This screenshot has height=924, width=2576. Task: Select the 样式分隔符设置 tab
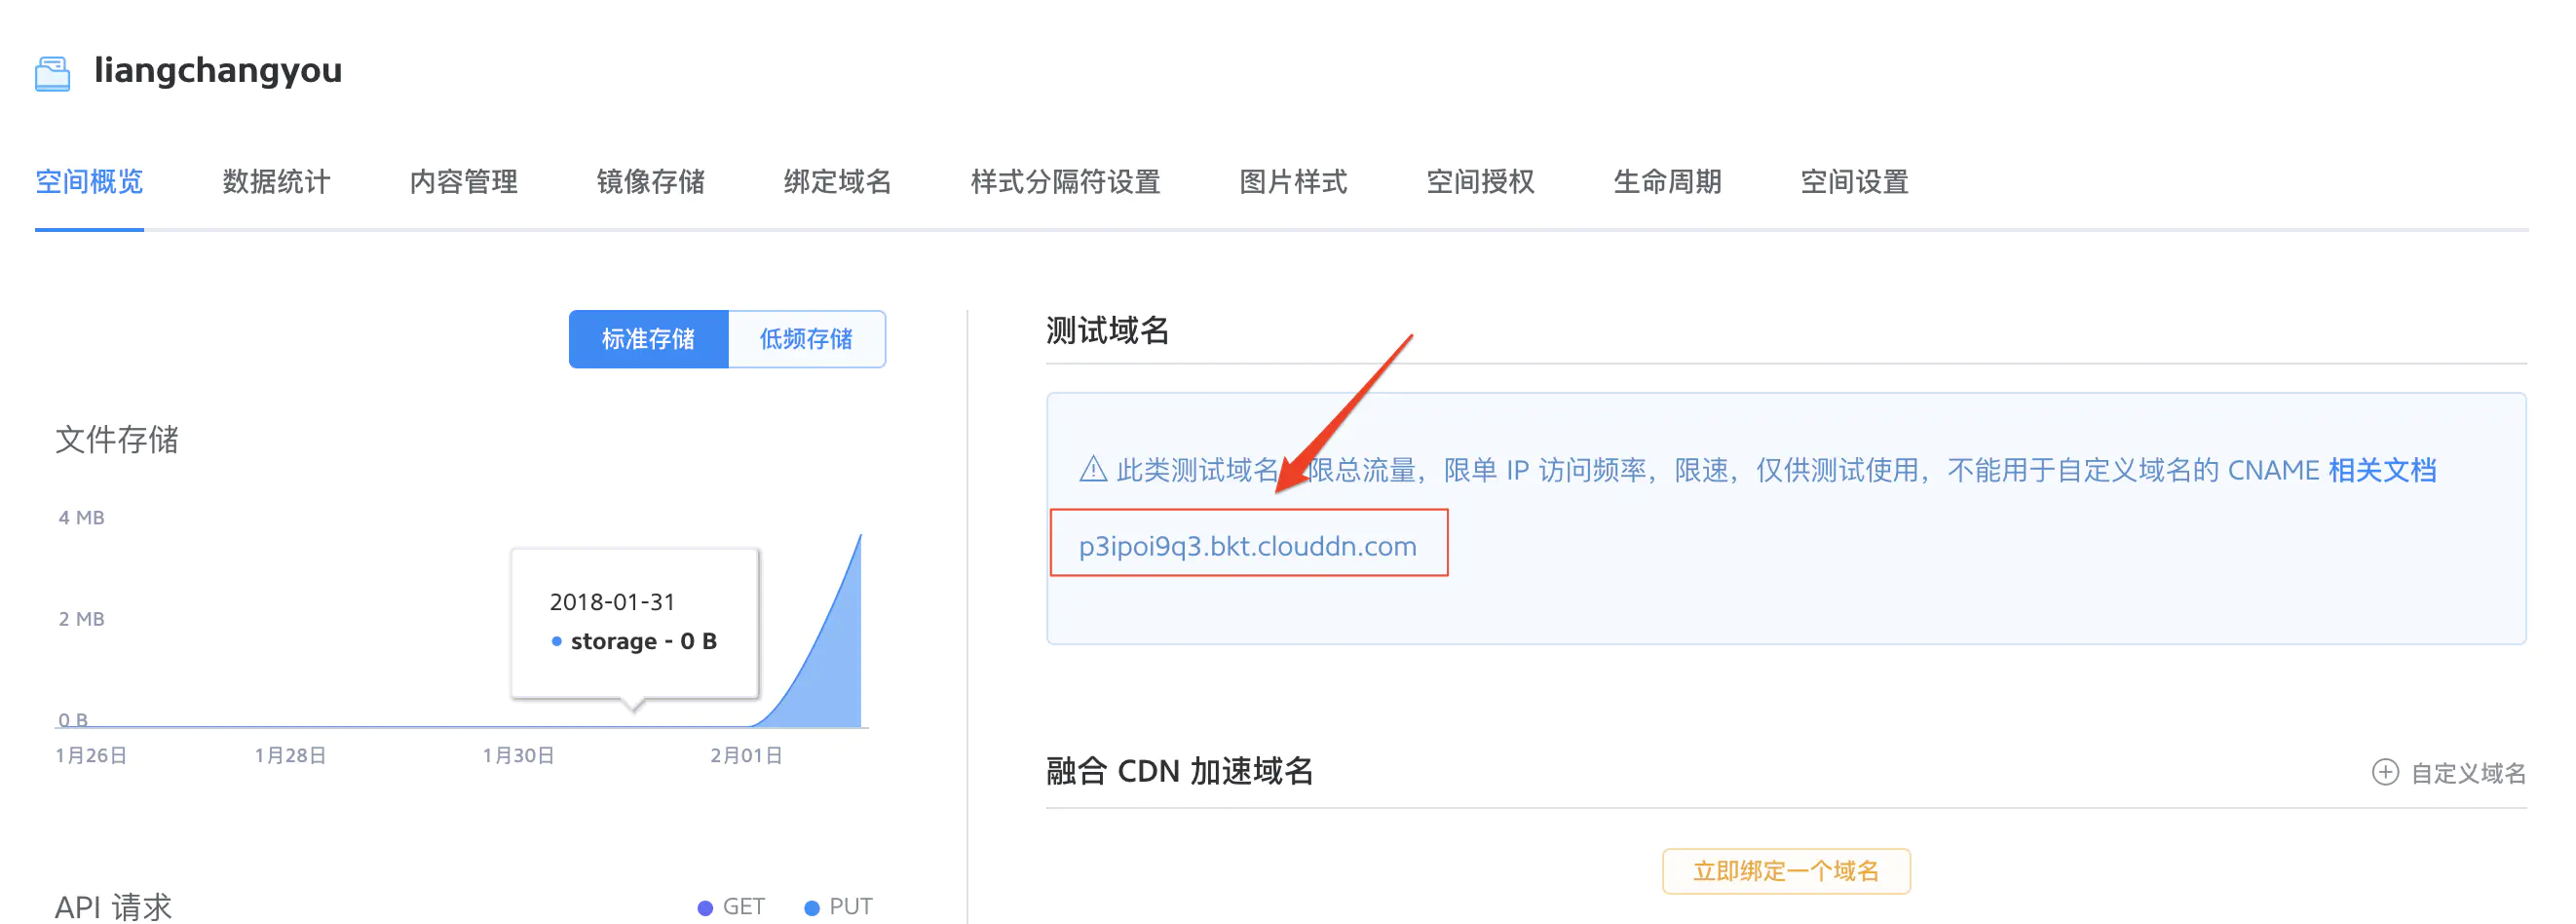pyautogui.click(x=1065, y=181)
